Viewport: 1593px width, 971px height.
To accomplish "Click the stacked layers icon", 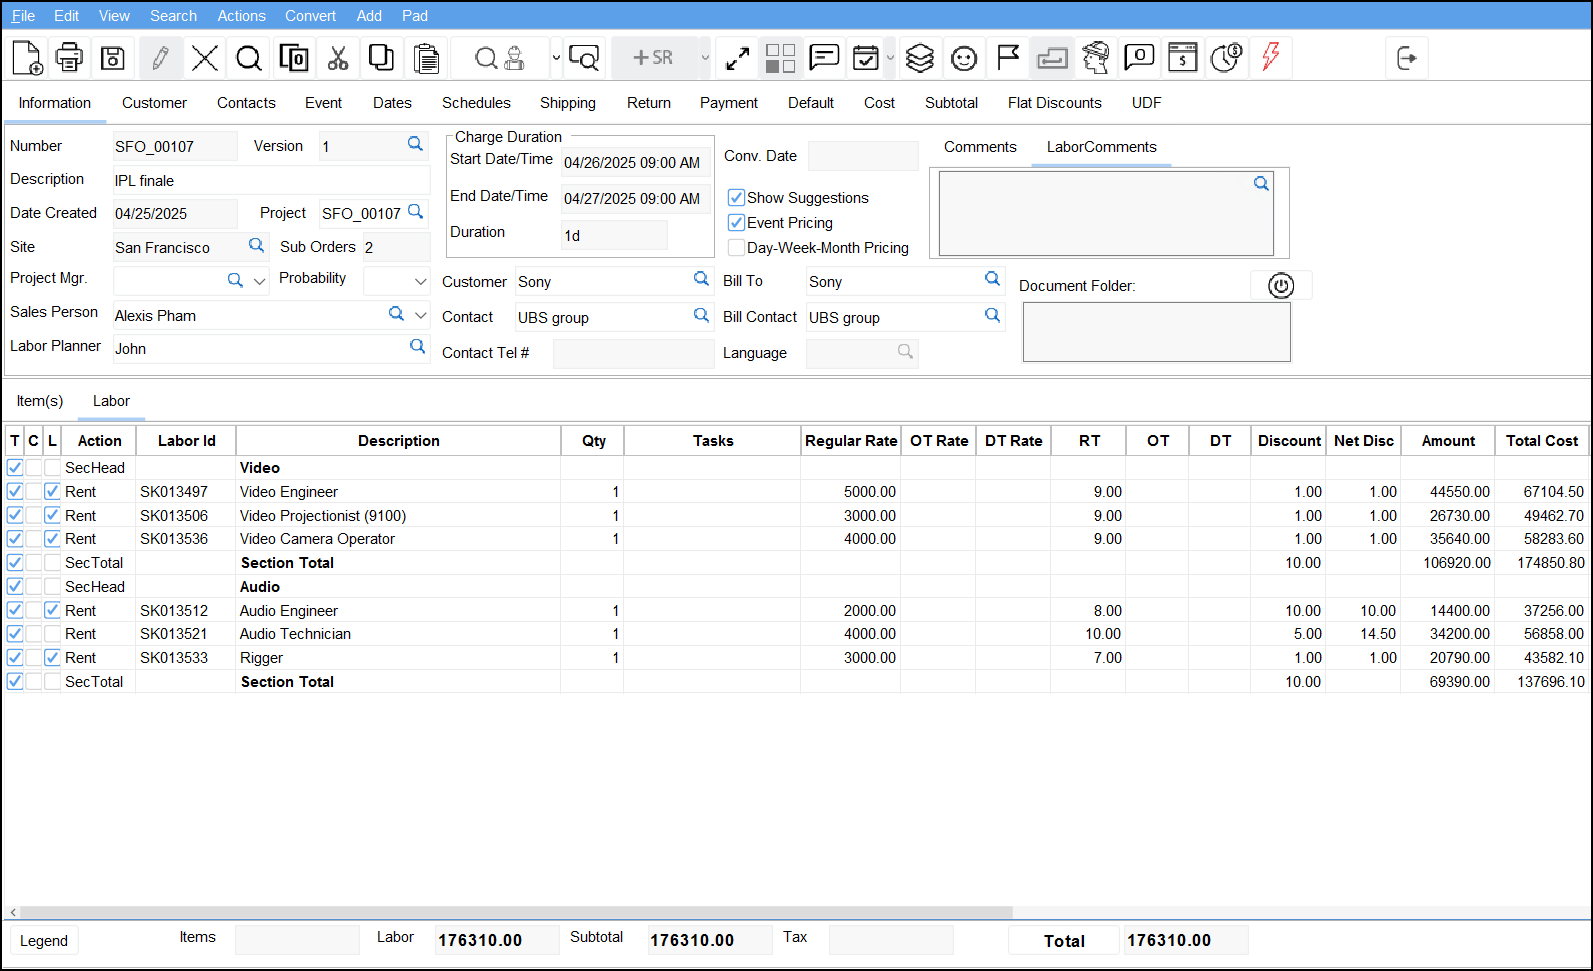I will coord(919,58).
